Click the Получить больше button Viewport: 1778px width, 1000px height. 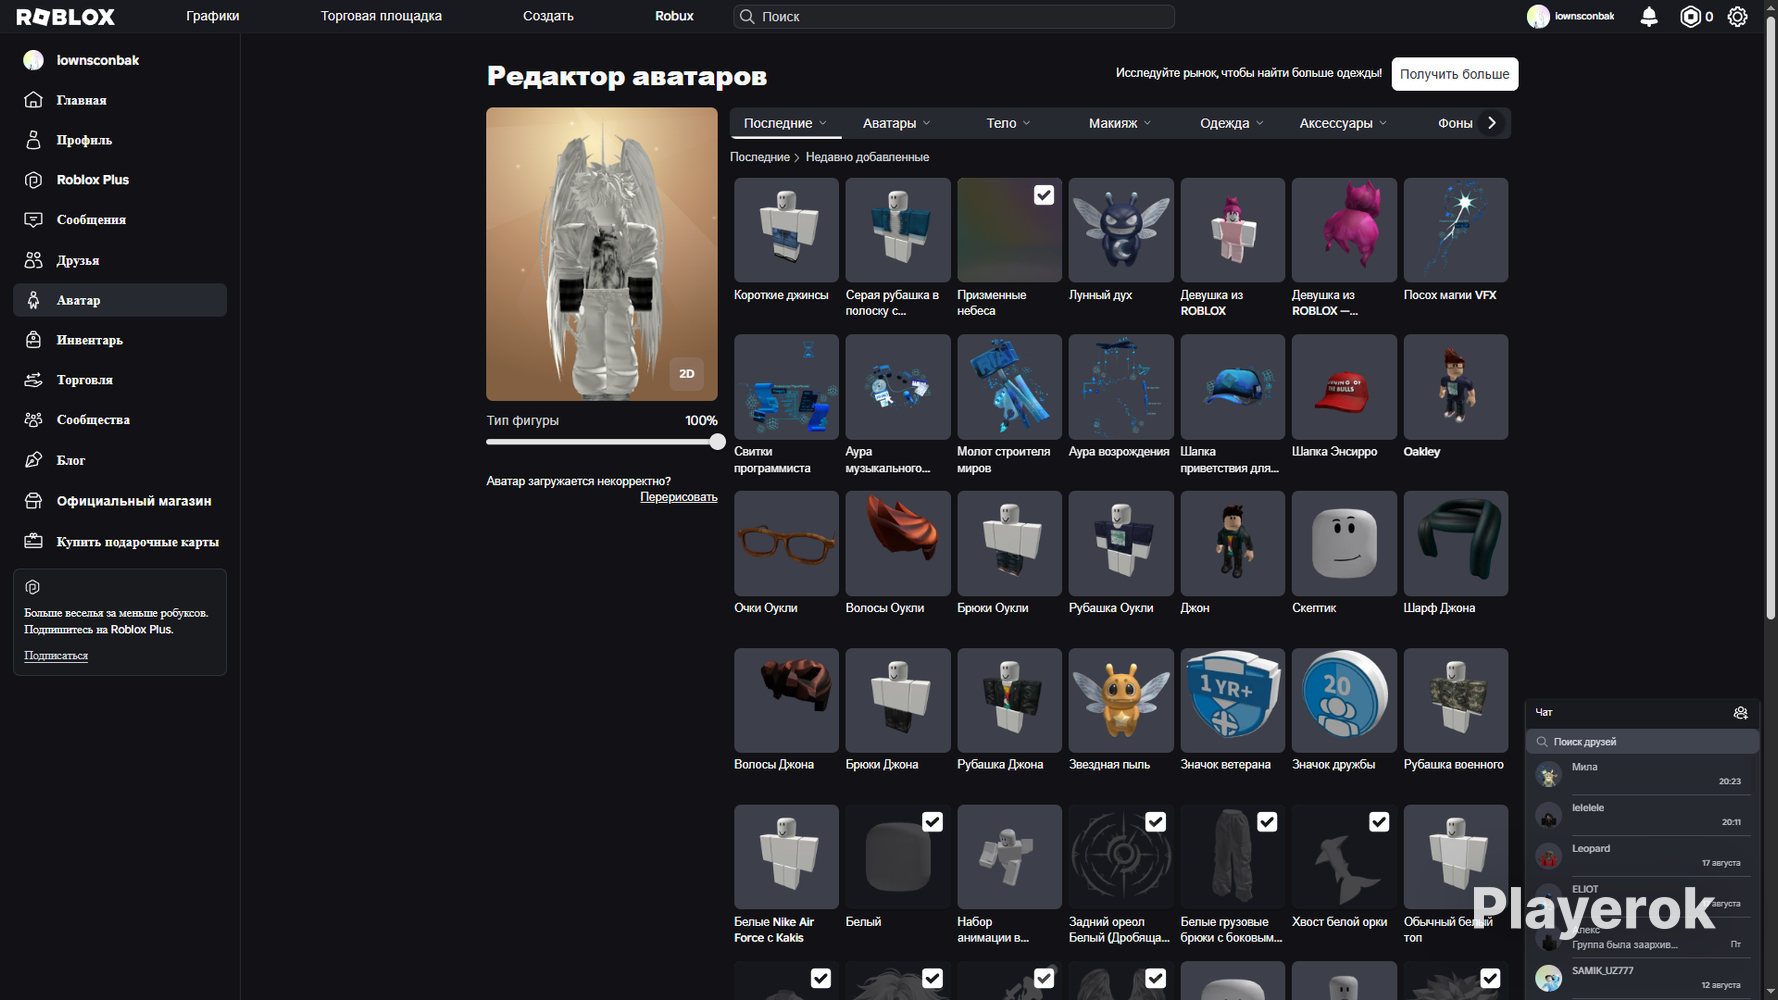pos(1454,74)
